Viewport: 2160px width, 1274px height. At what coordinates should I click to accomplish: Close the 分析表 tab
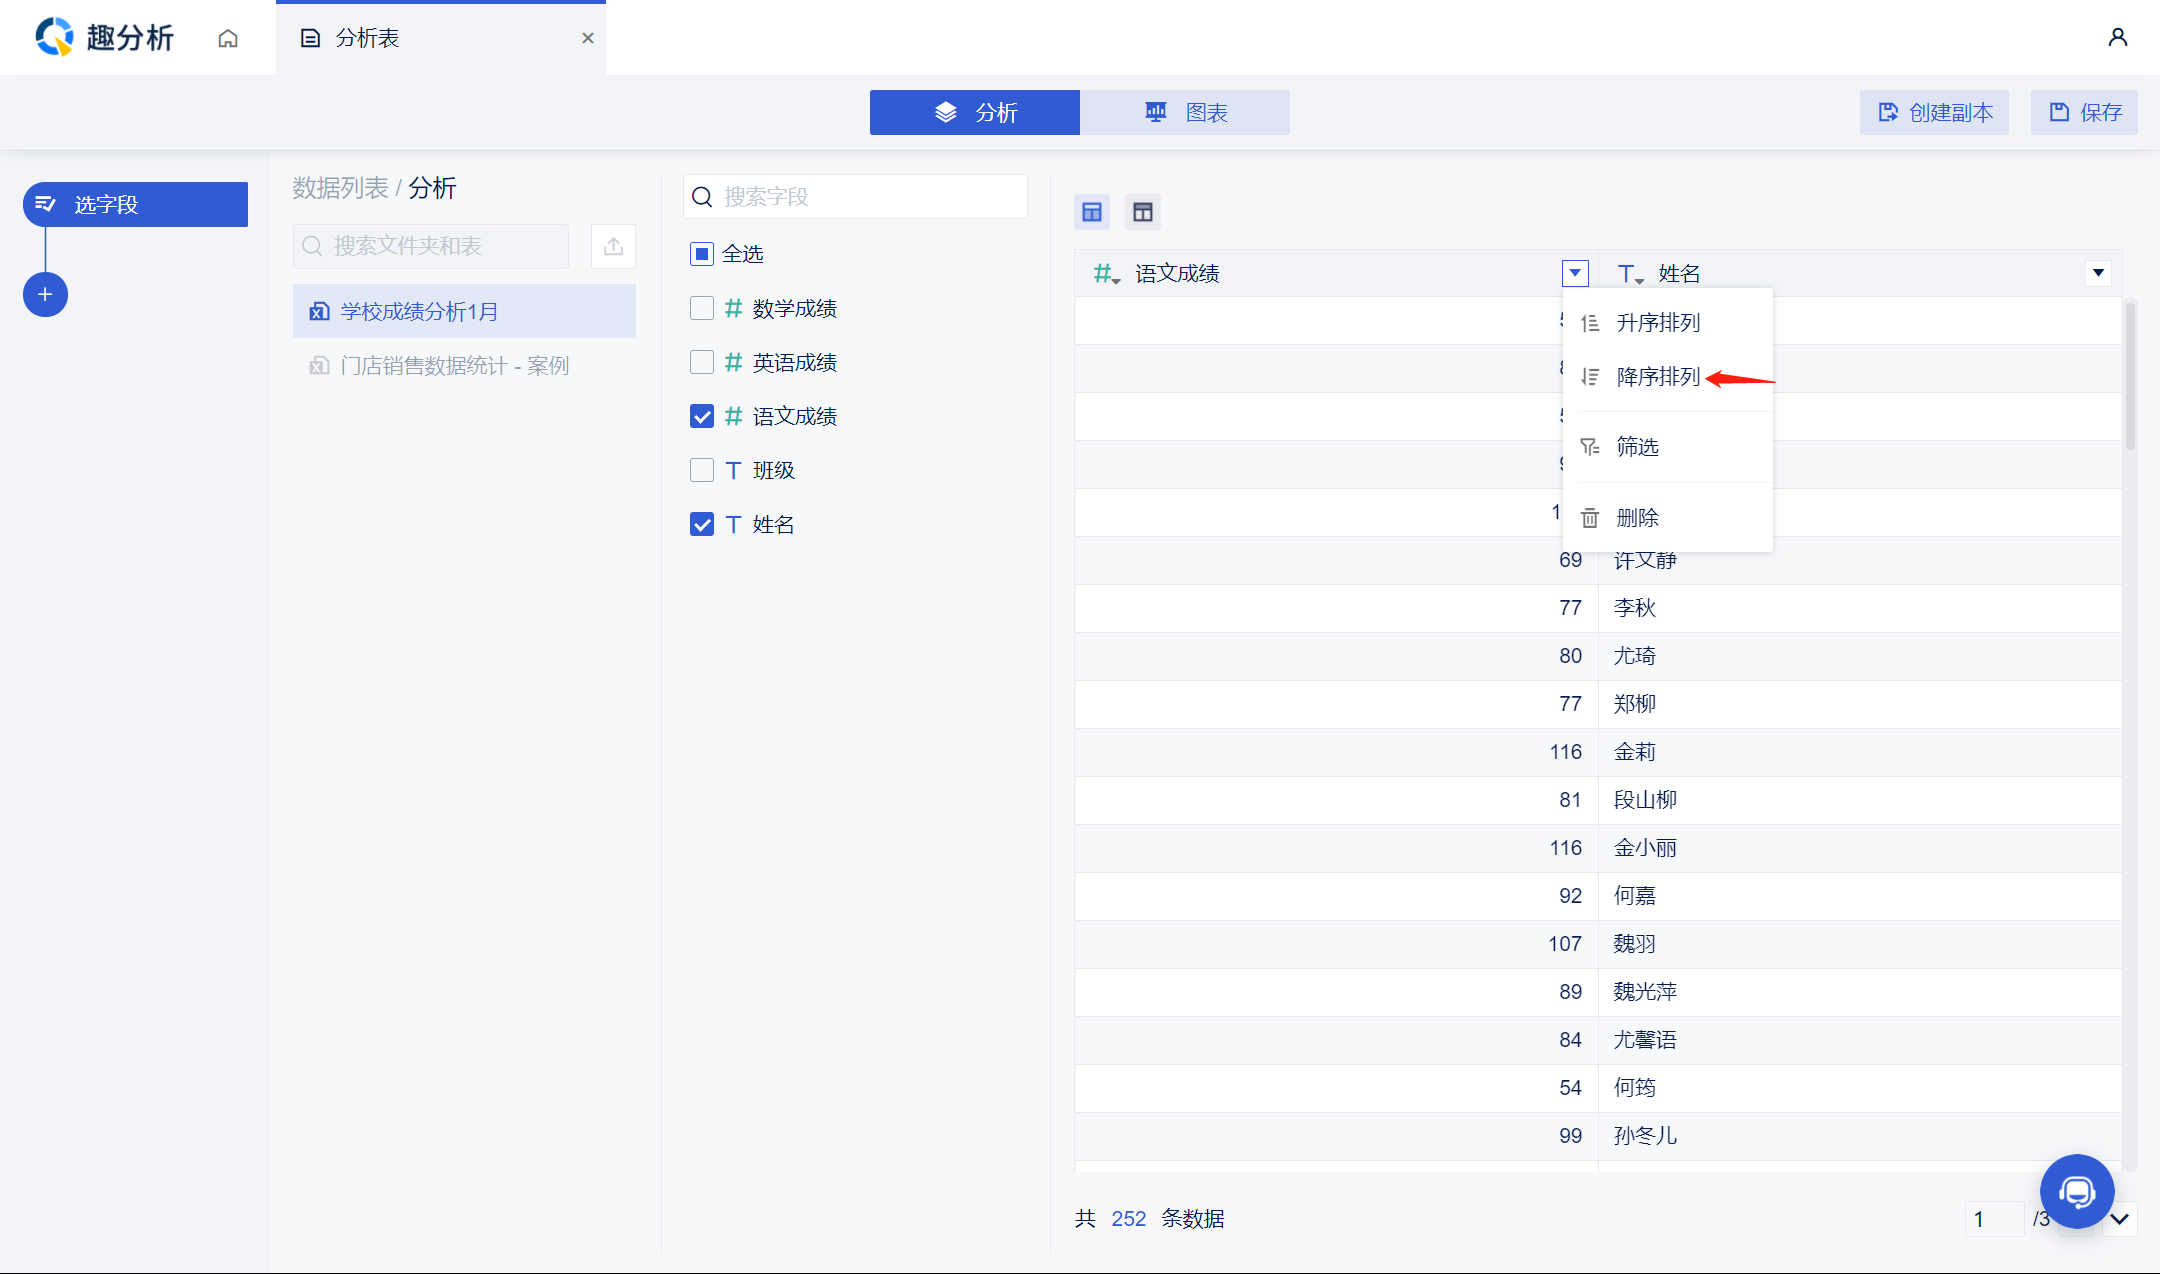click(x=588, y=38)
